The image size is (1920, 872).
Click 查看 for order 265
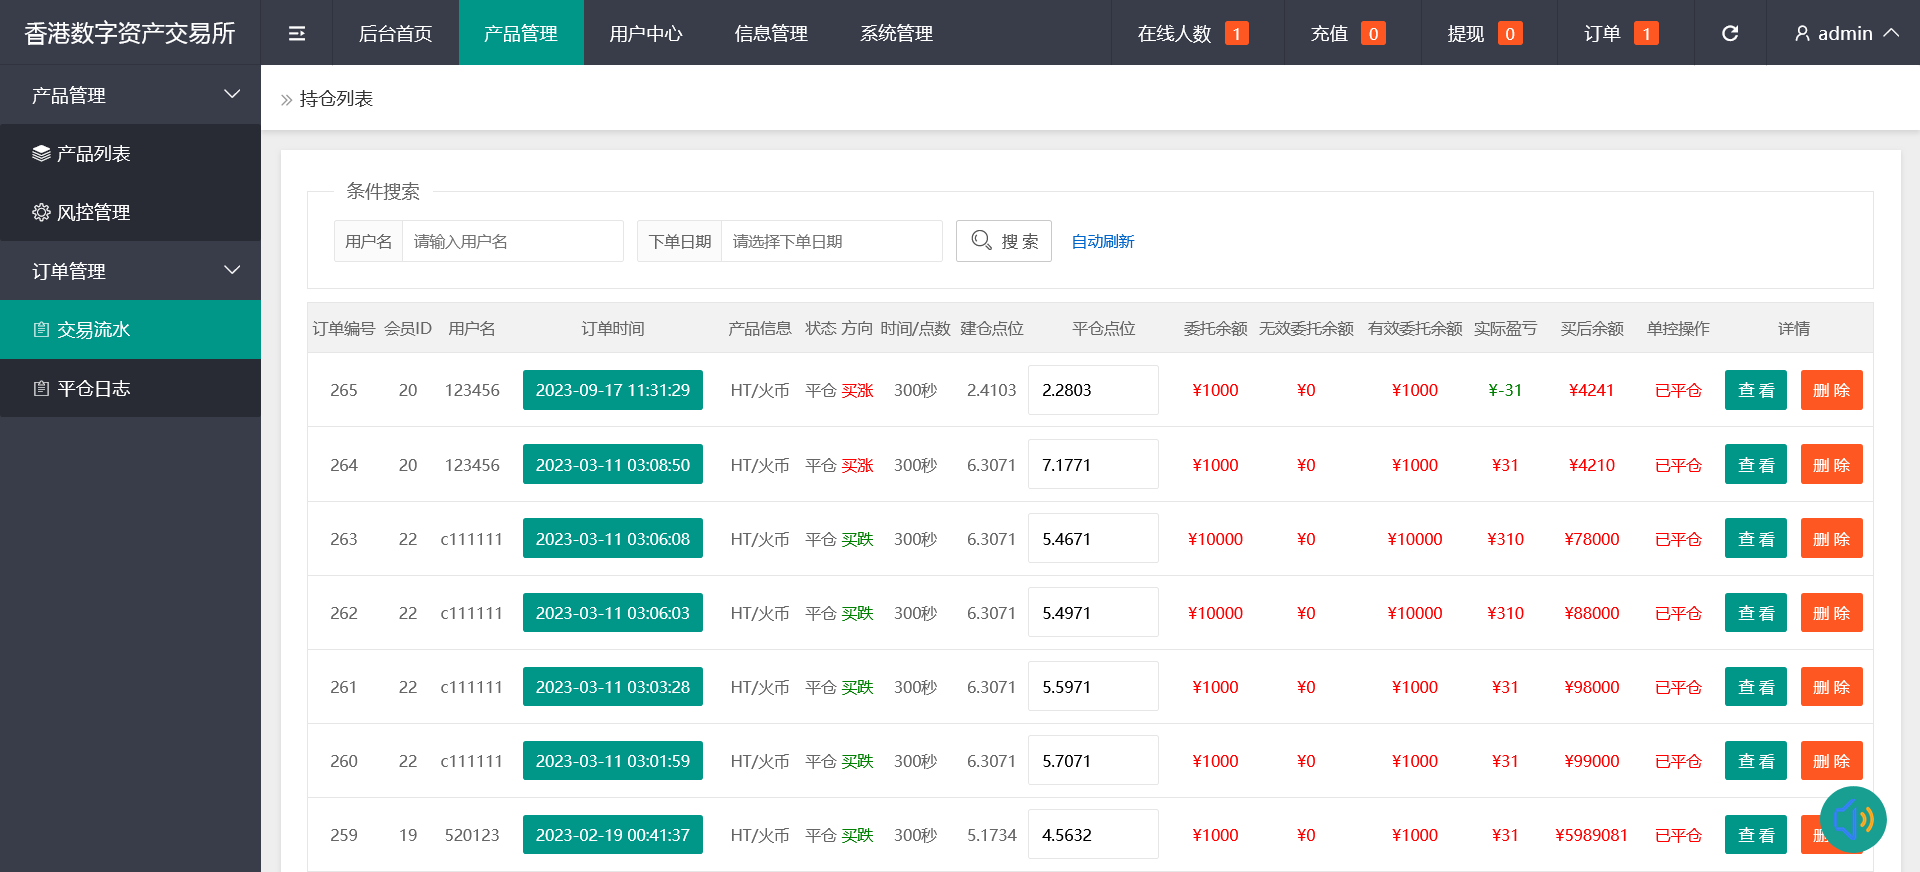pos(1755,390)
